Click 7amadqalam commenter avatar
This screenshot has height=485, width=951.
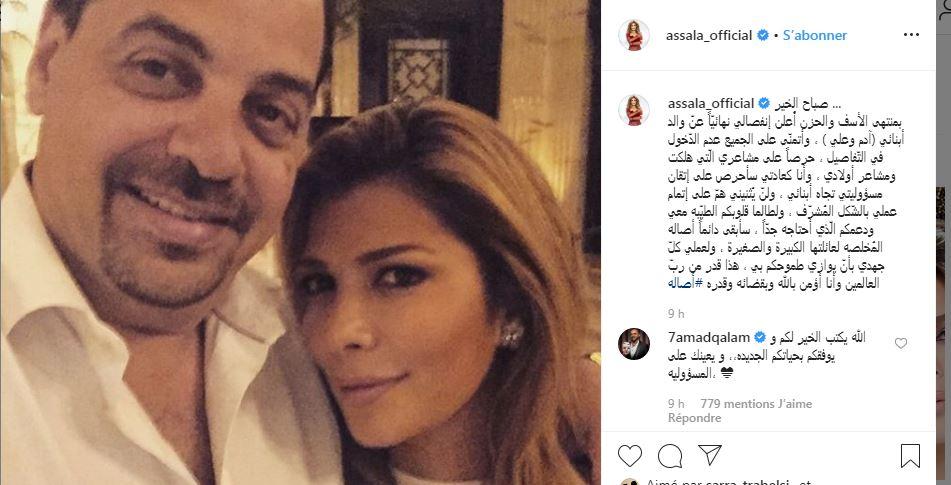click(x=634, y=344)
